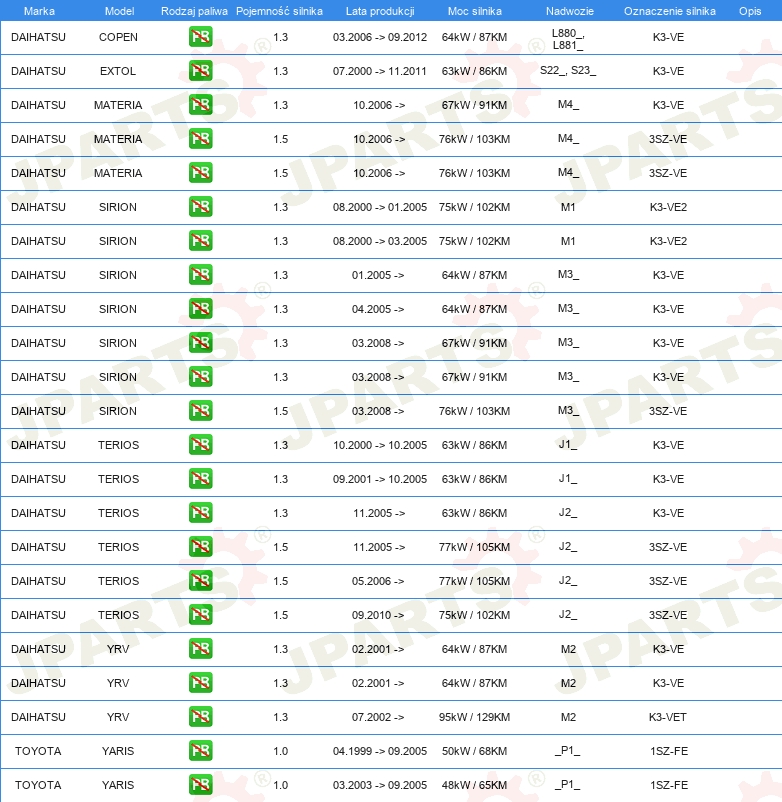Click 1.0 displacement in YARIS 48kW row
Viewport: 782px width, 802px height.
point(280,785)
